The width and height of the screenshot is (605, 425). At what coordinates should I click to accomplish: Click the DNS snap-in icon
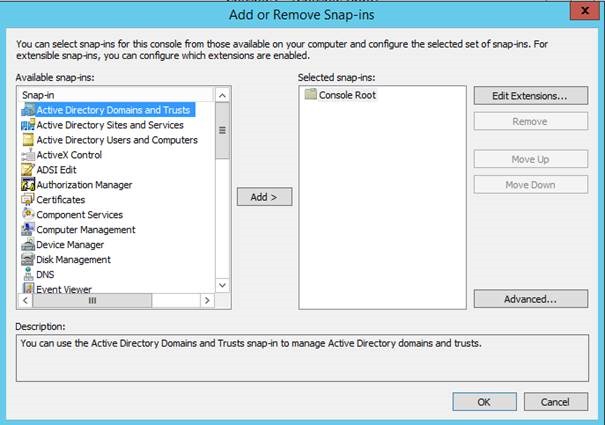pyautogui.click(x=28, y=274)
